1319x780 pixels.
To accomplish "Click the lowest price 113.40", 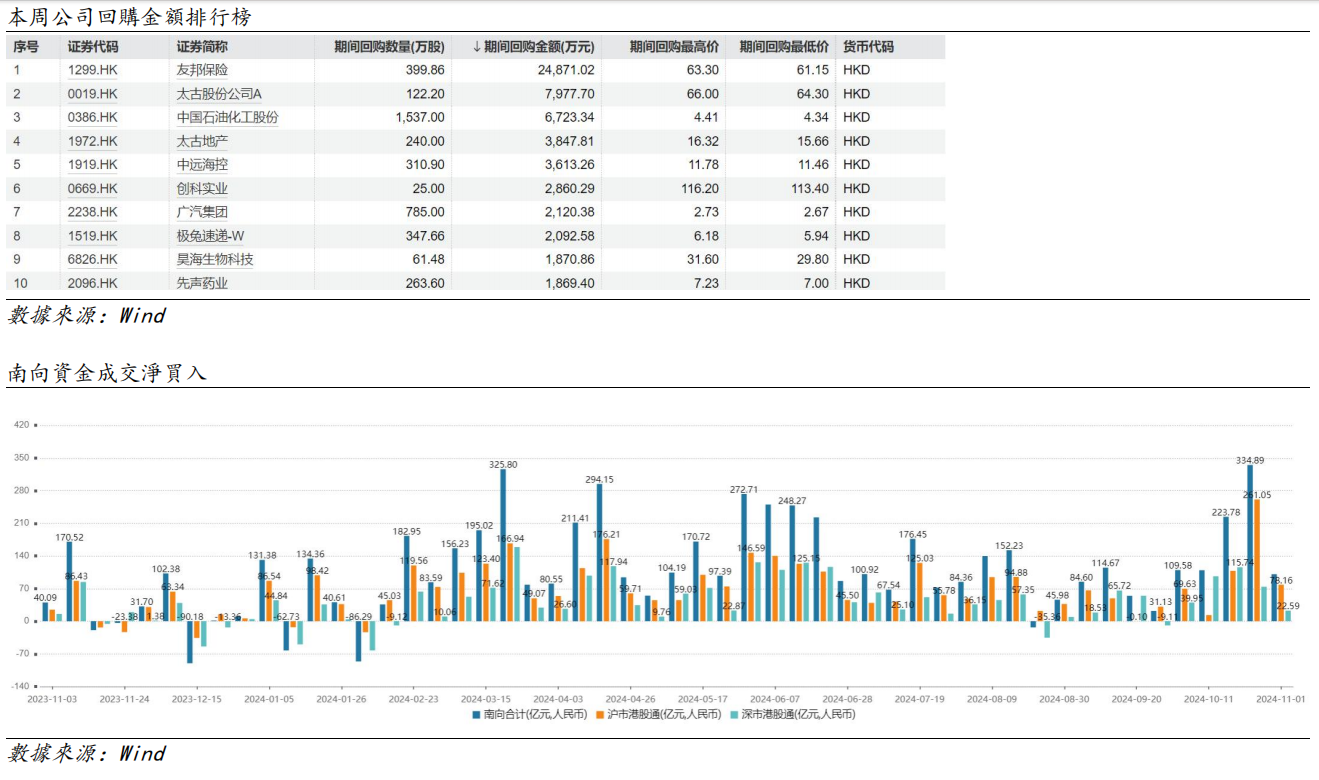I will coord(809,188).
